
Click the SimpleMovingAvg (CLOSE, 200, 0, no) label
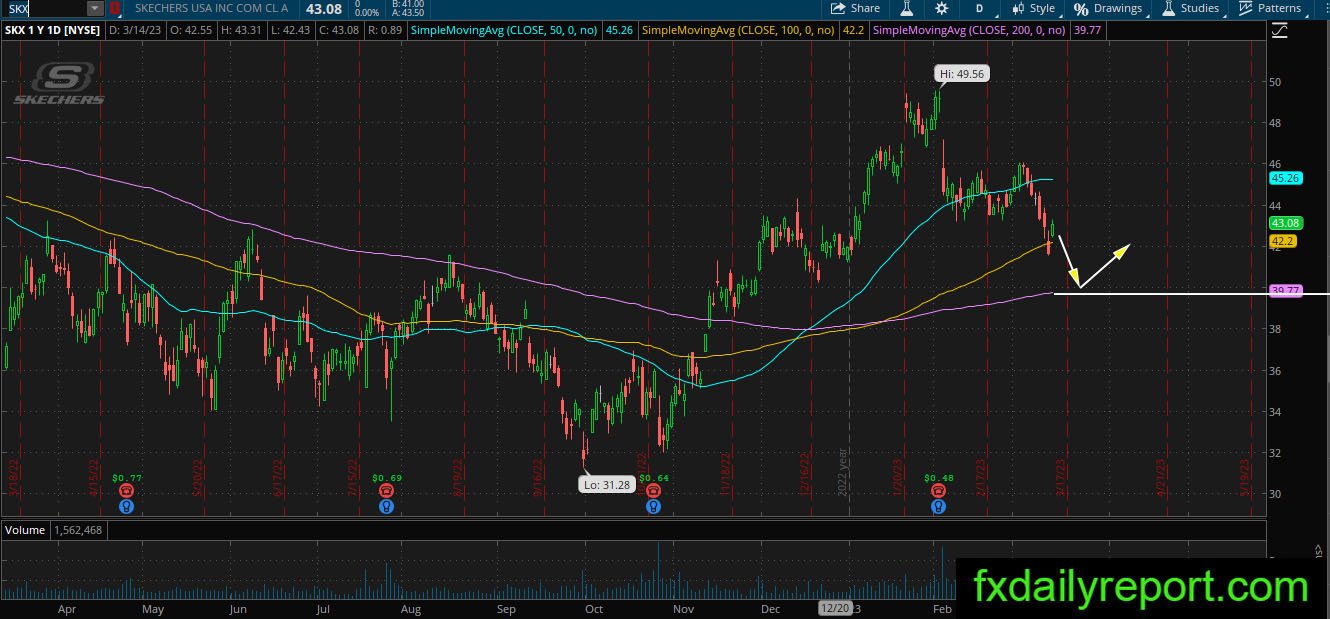(970, 31)
